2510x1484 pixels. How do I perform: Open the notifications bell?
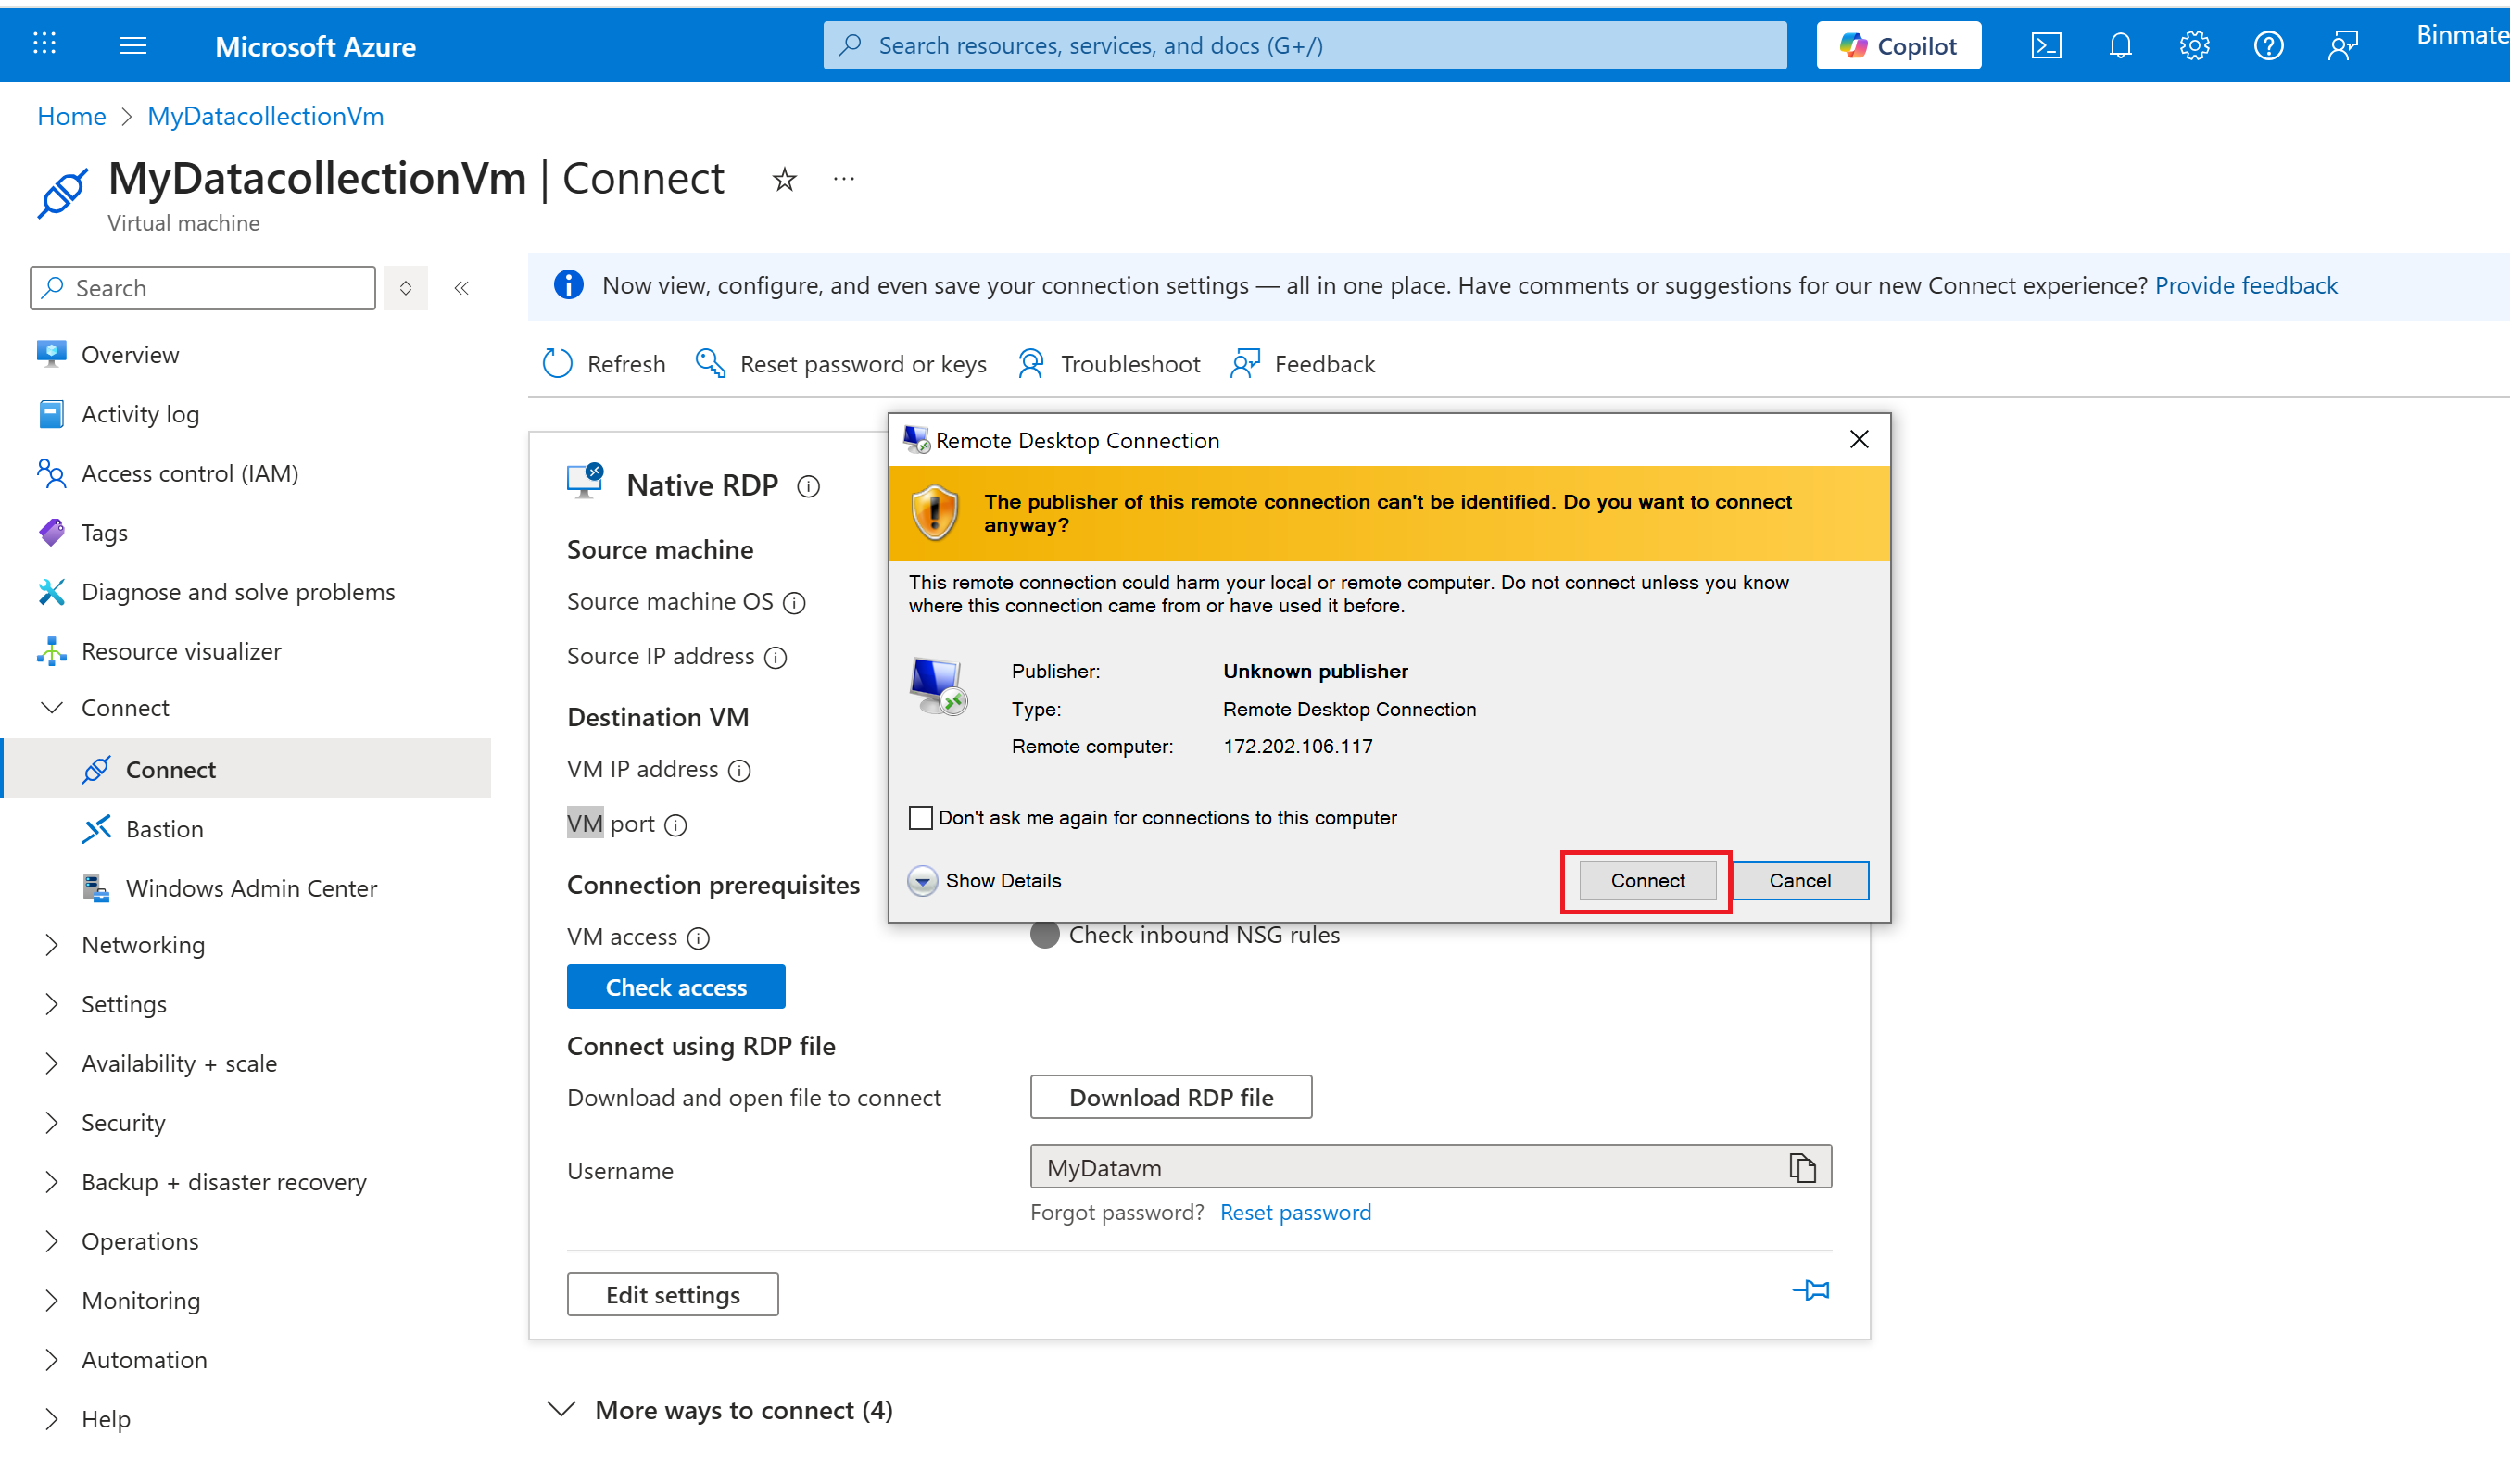click(x=2120, y=46)
